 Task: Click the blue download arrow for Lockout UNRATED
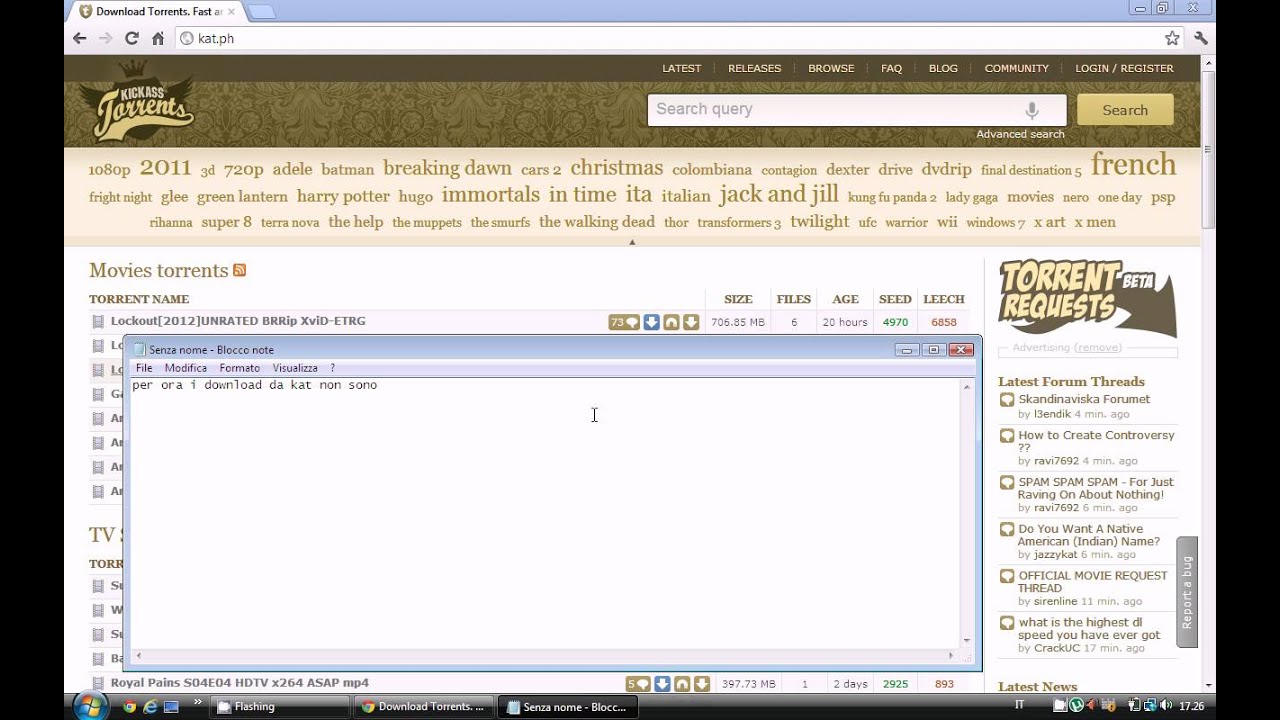click(651, 322)
